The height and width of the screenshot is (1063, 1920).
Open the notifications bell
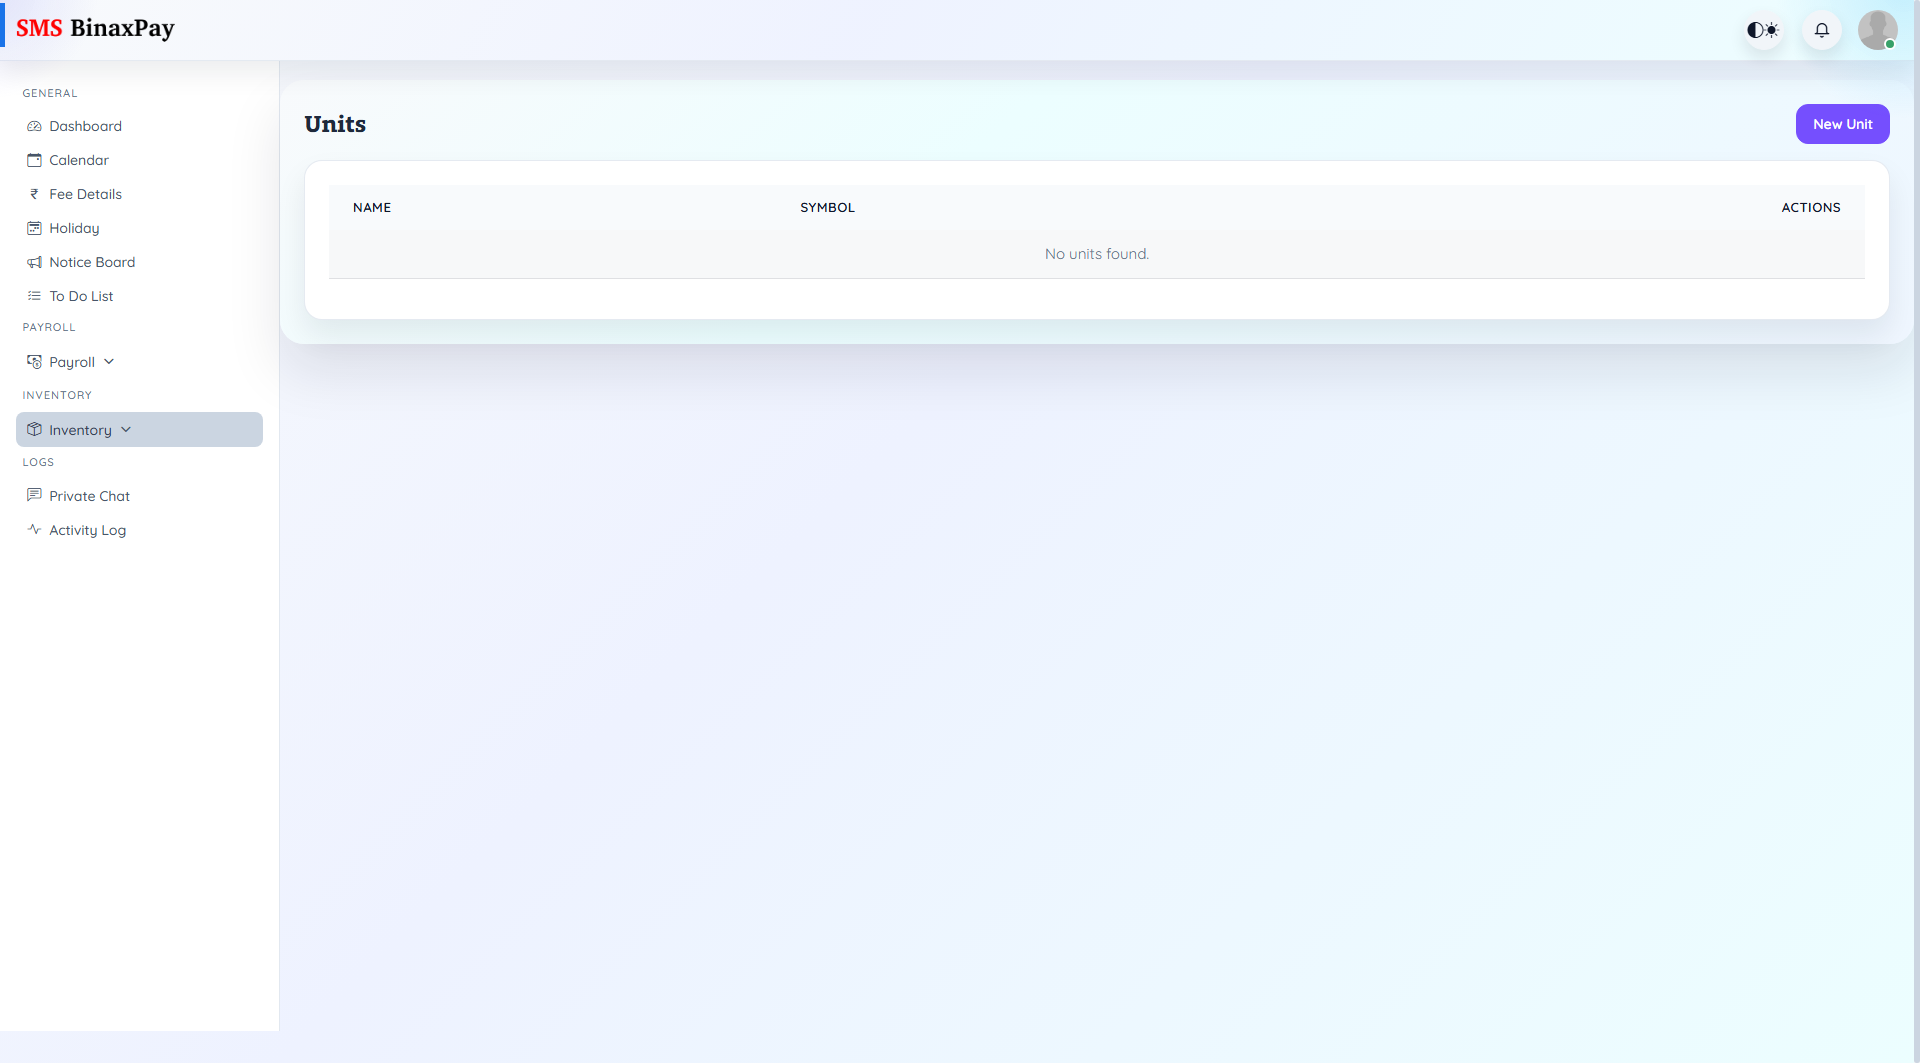1821,30
